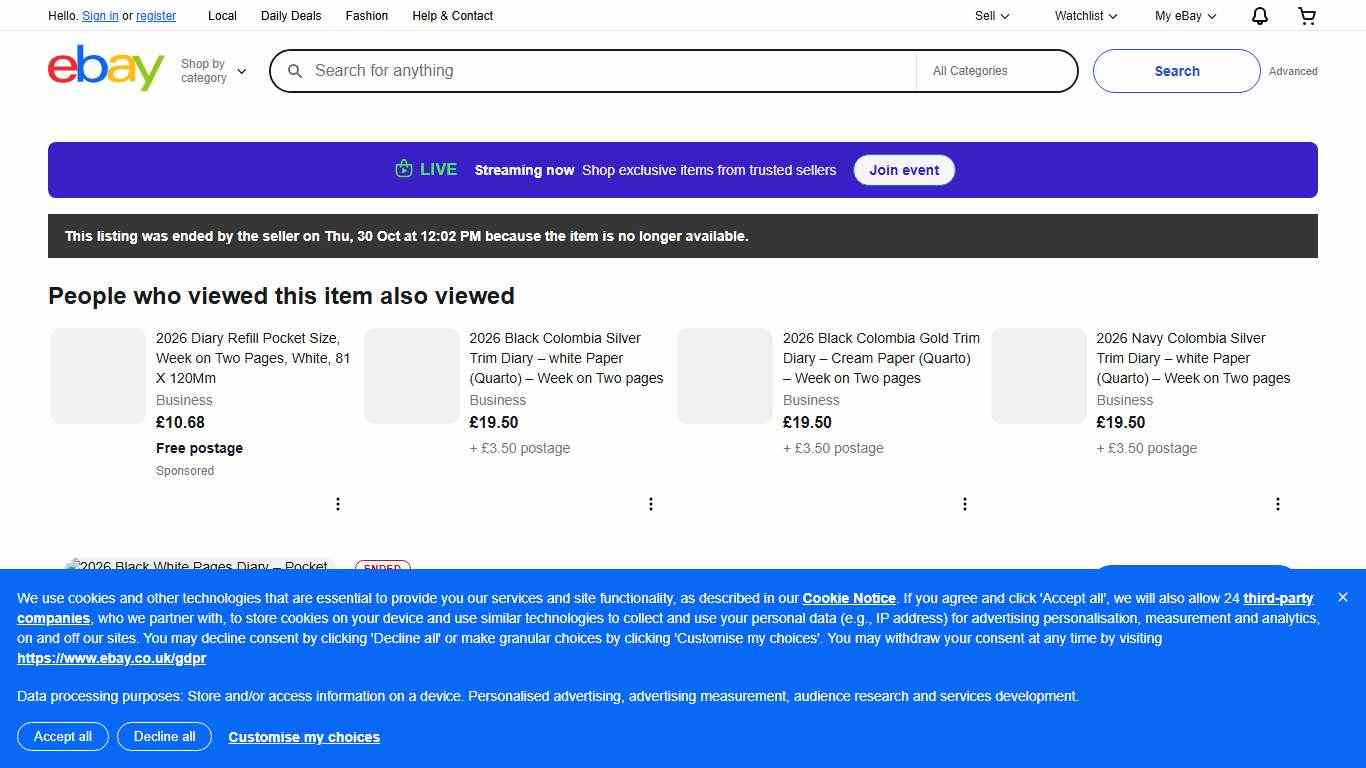
Task: Expand the Sell menu
Action: click(x=991, y=16)
